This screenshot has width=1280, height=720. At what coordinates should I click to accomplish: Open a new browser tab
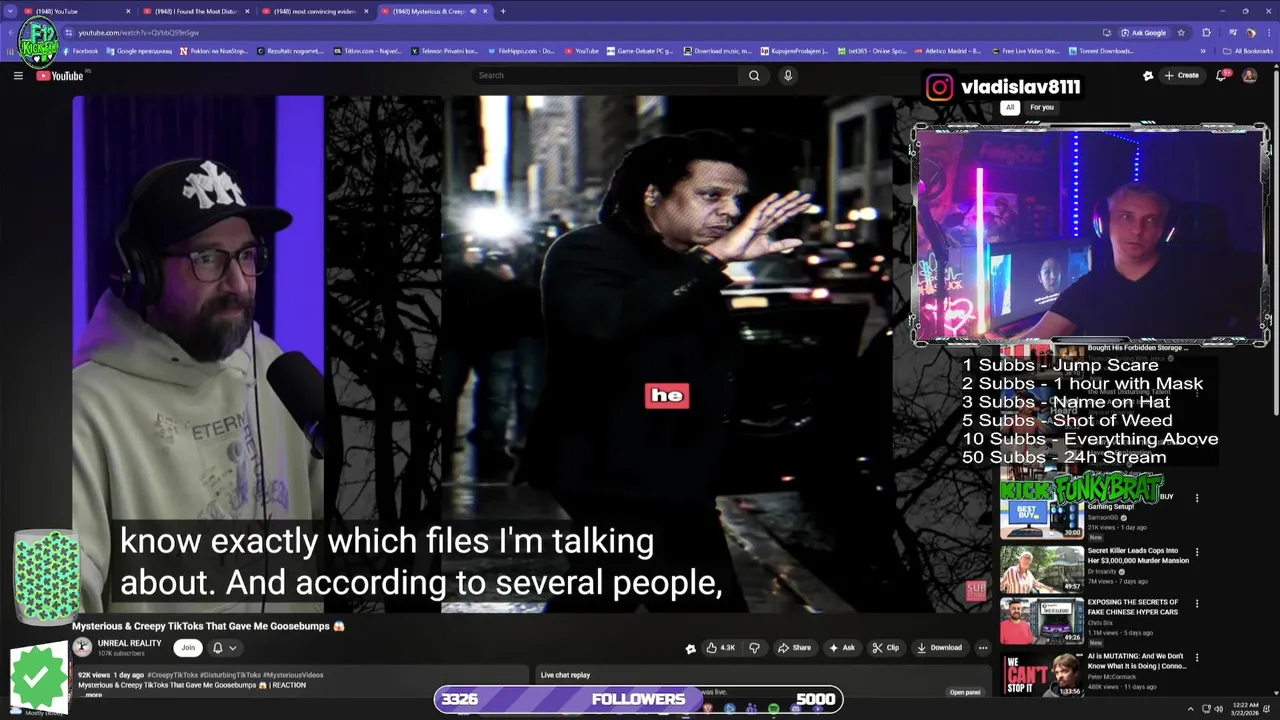tap(503, 11)
